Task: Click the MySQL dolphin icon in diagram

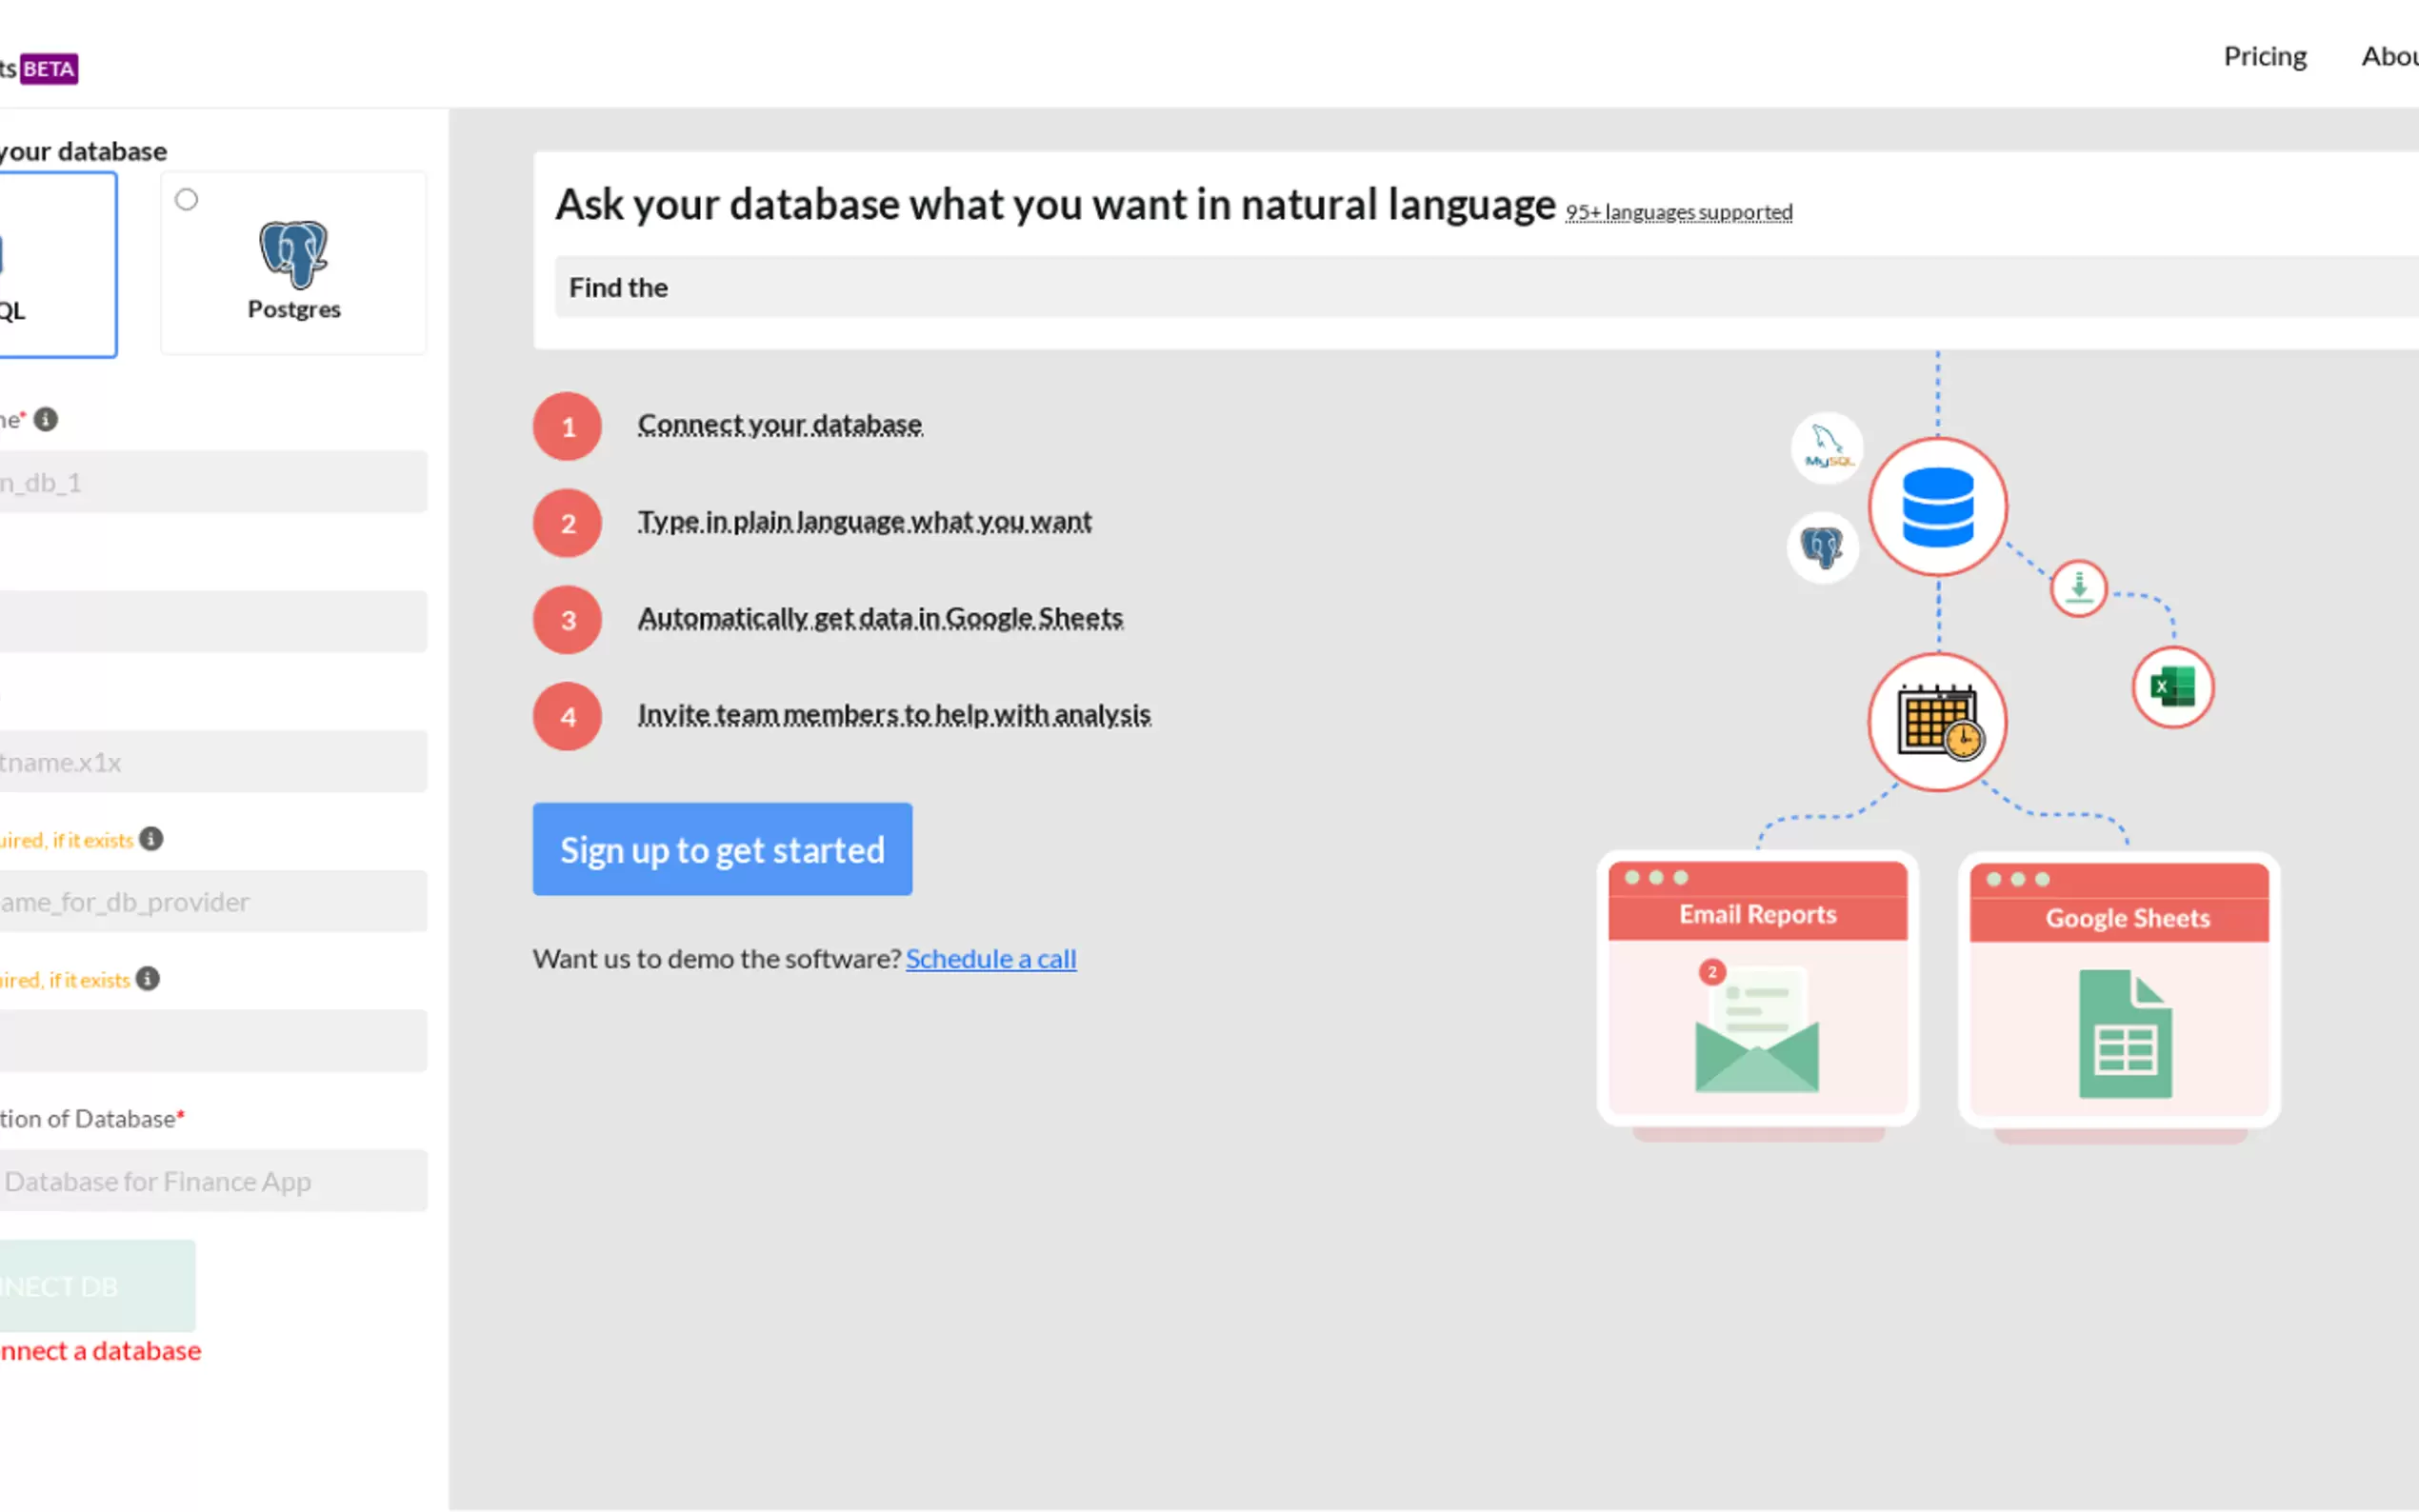Action: (1827, 447)
